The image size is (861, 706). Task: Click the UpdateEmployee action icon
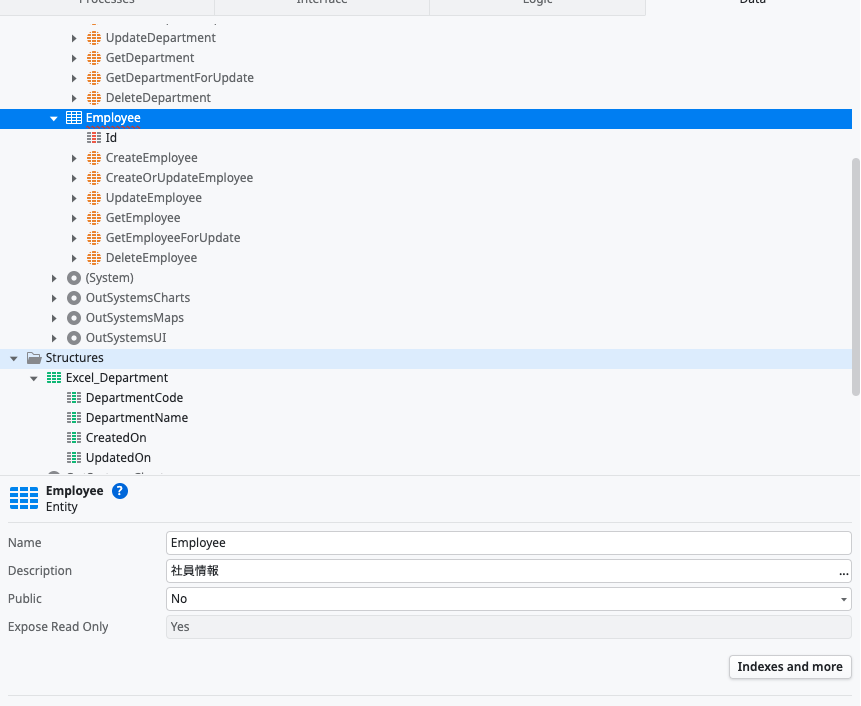[94, 198]
